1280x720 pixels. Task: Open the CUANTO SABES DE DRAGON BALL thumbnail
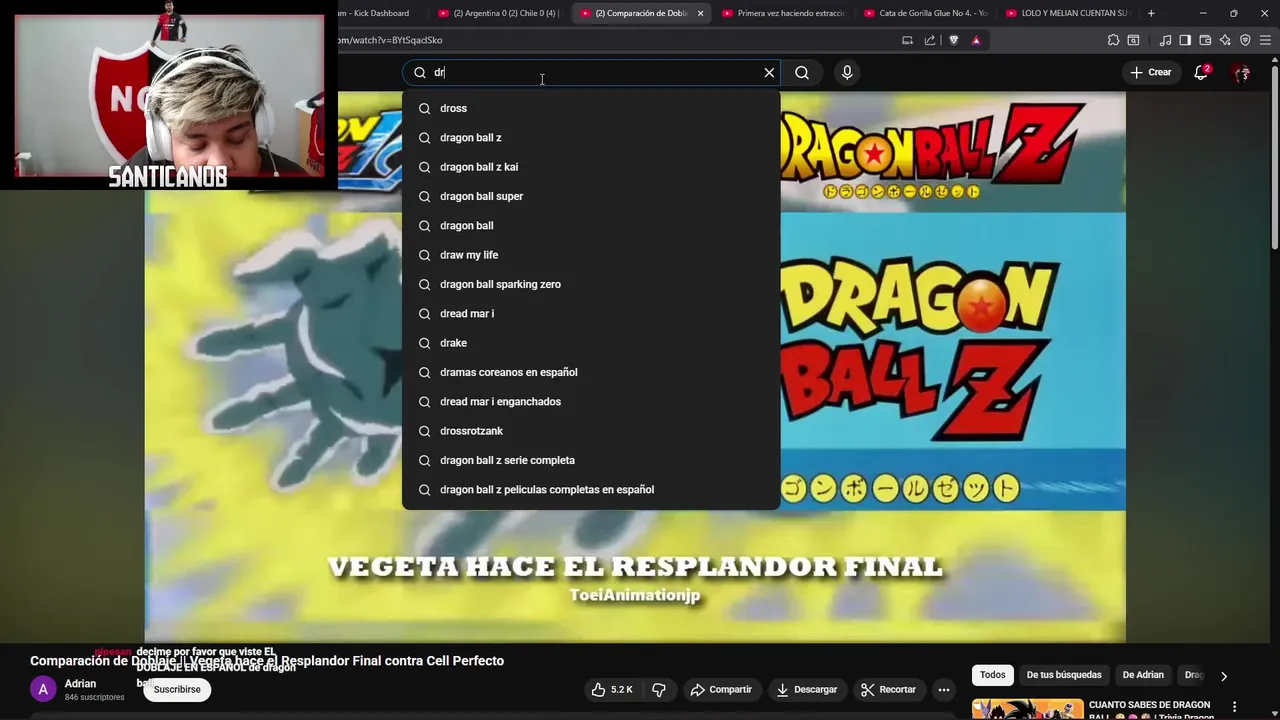(x=1028, y=709)
